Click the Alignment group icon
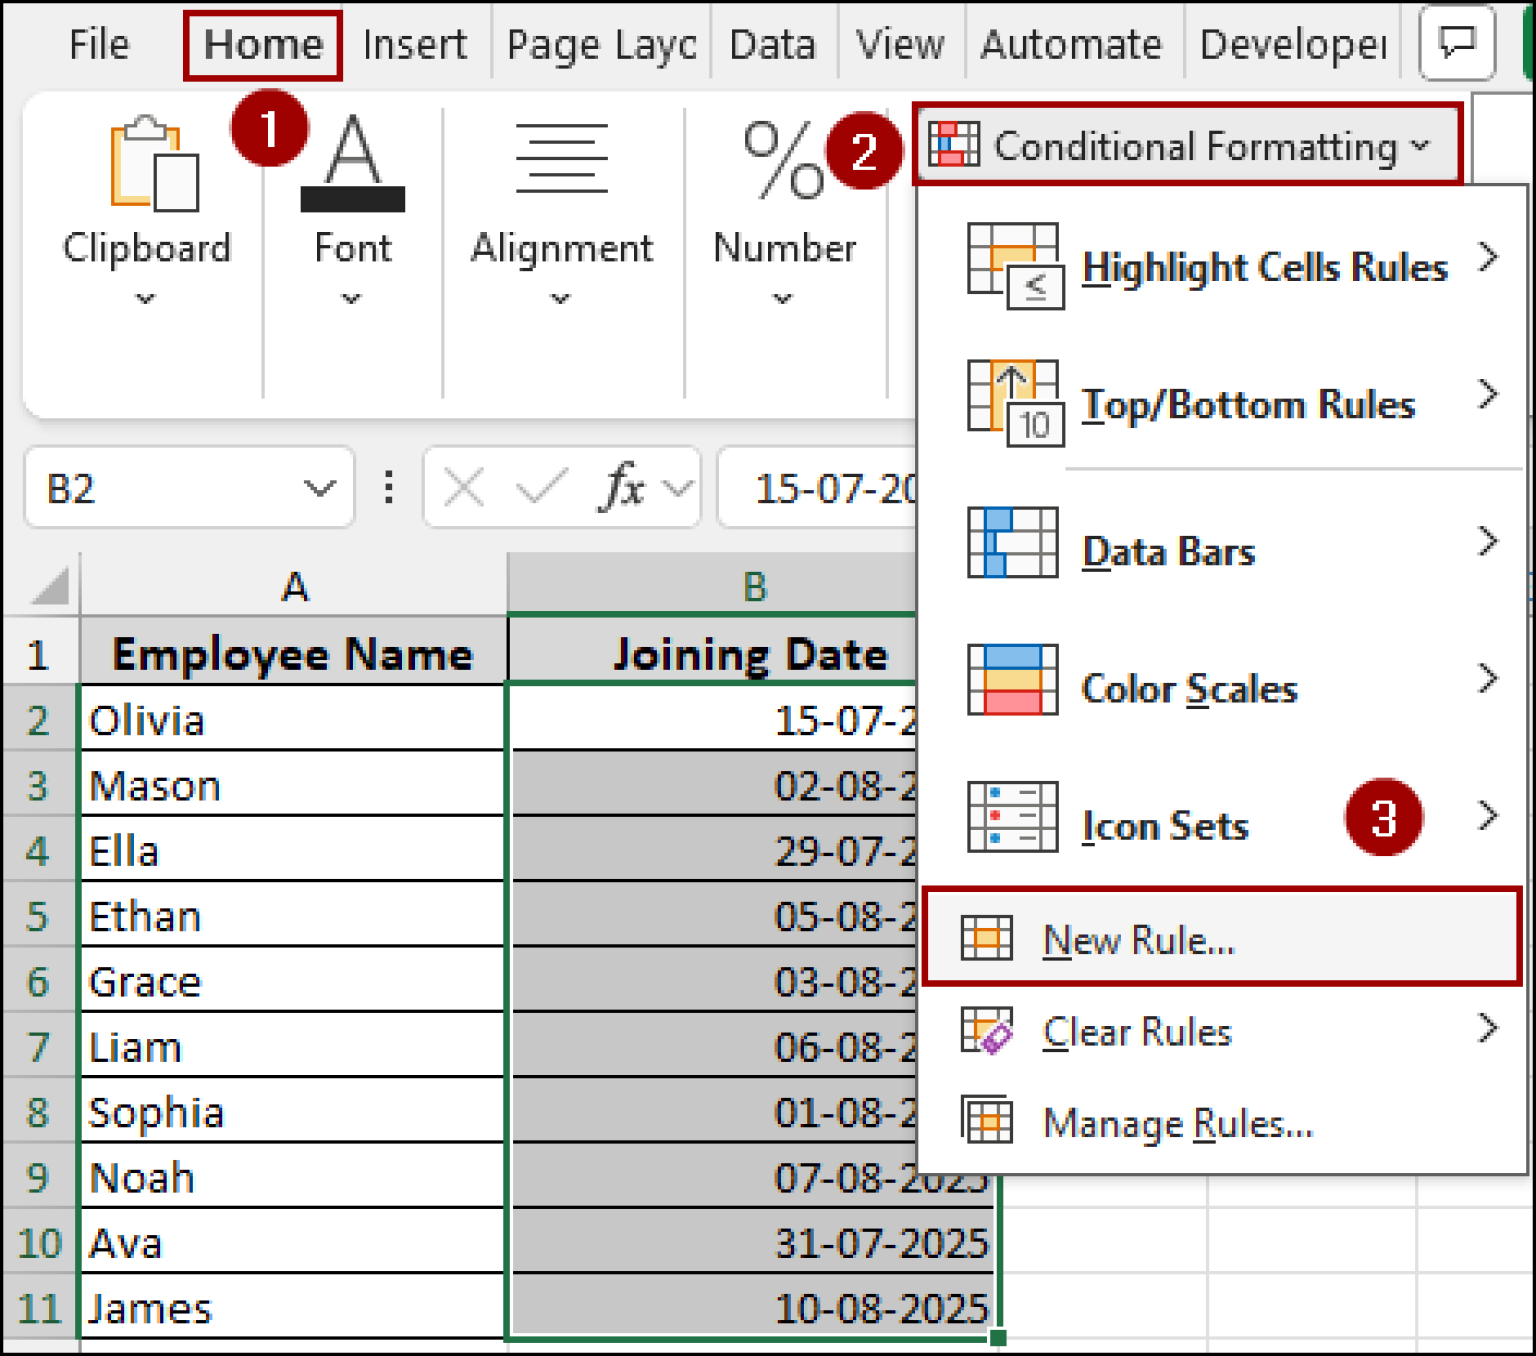The height and width of the screenshot is (1356, 1536). coord(561,160)
